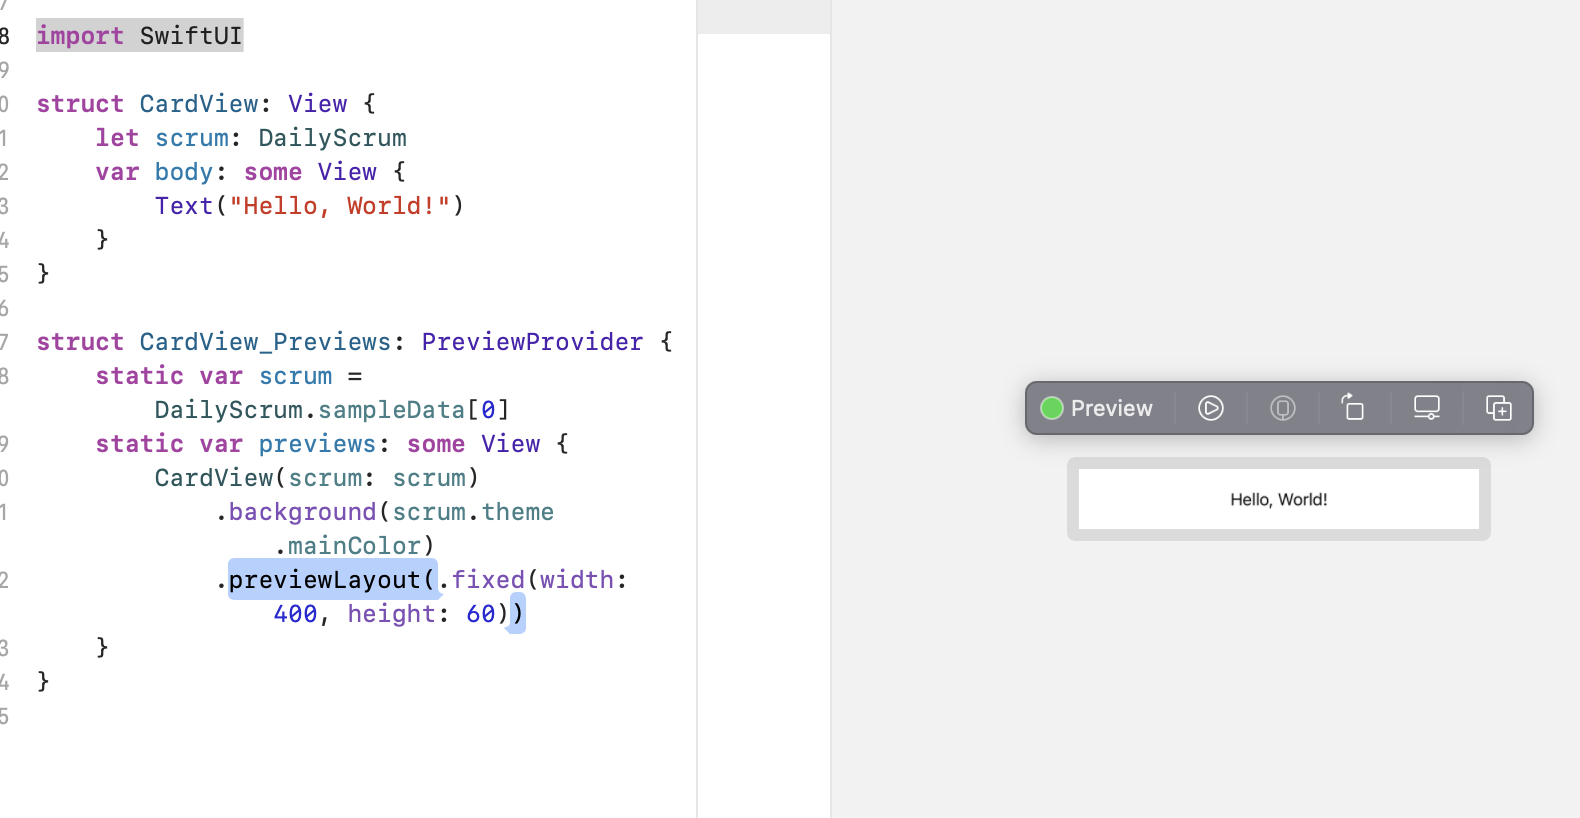Click the import SwiftUI statement
Screen dimensions: 1580x818
139,35
